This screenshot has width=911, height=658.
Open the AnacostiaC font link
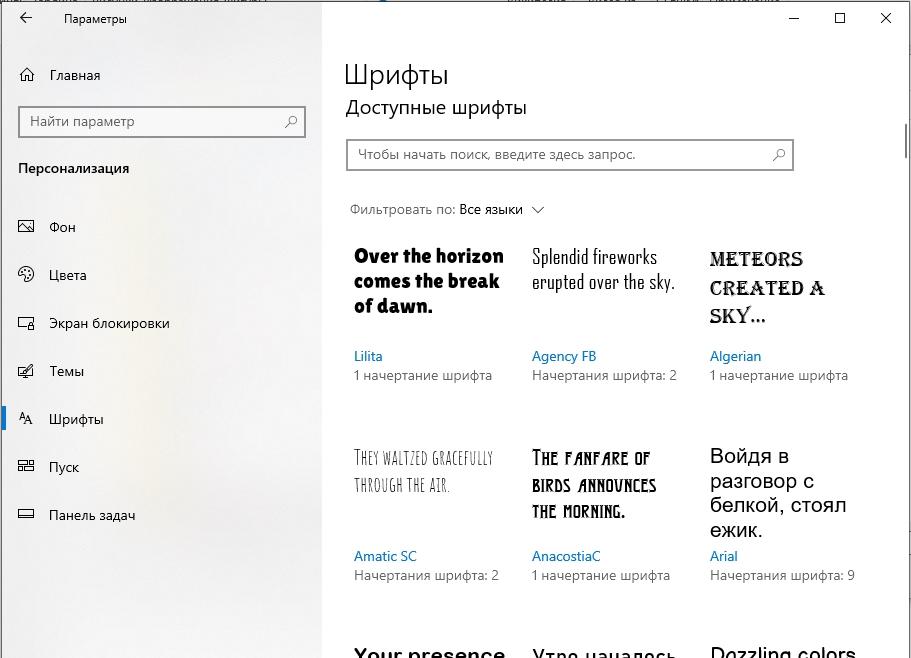pos(565,556)
